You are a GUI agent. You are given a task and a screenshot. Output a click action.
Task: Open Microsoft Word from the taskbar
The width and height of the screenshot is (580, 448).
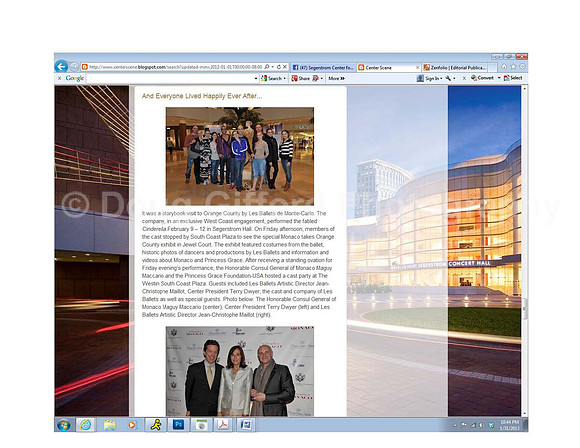[x=246, y=425]
